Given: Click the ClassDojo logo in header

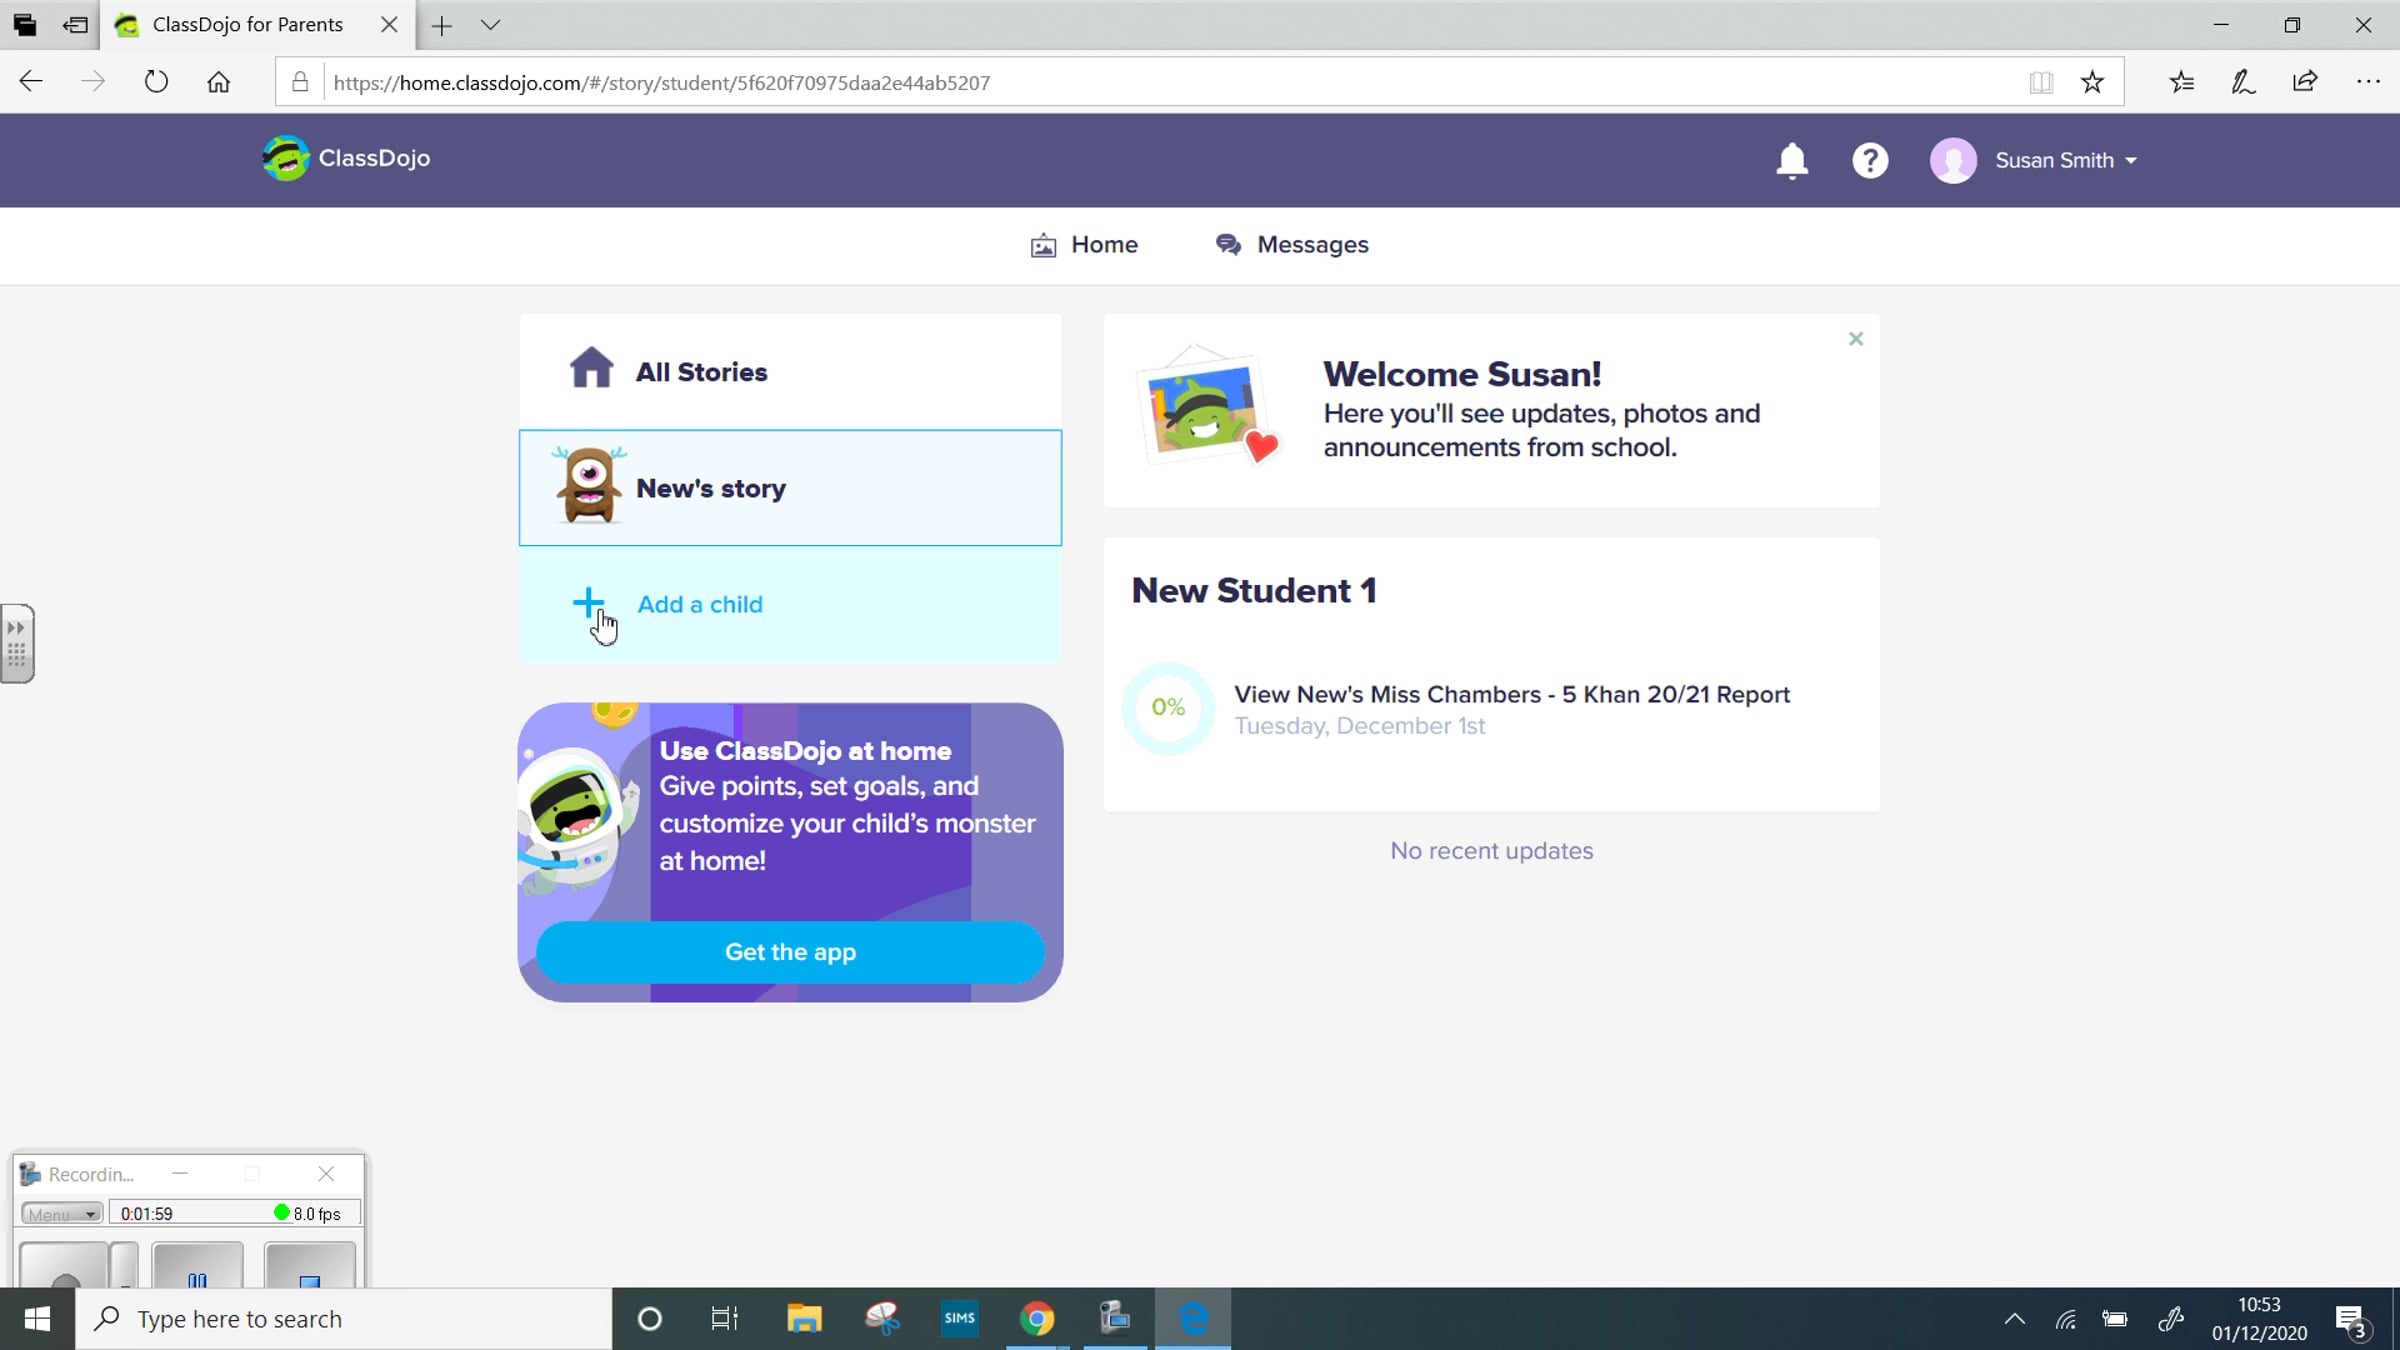Looking at the screenshot, I should 346,158.
